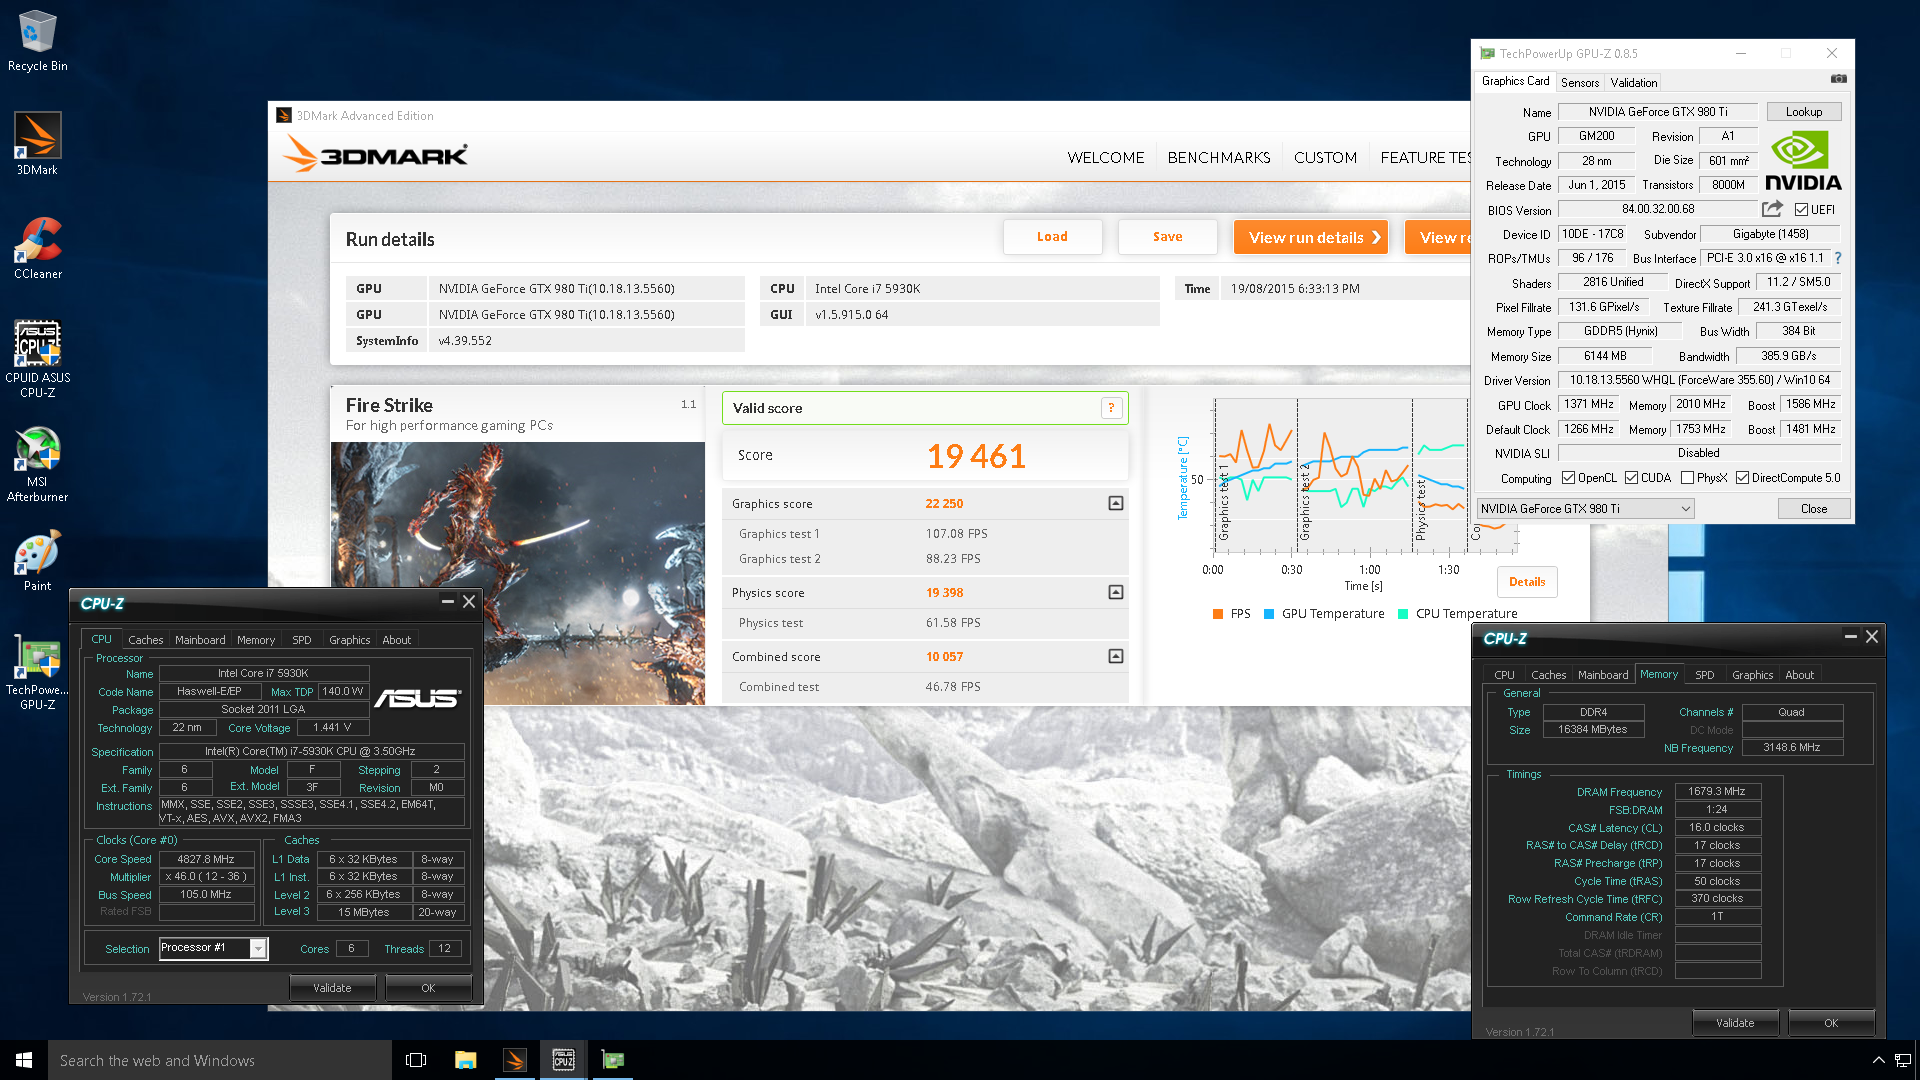
Task: Click Validate in right CPU-Z window
Action: 1735,1023
